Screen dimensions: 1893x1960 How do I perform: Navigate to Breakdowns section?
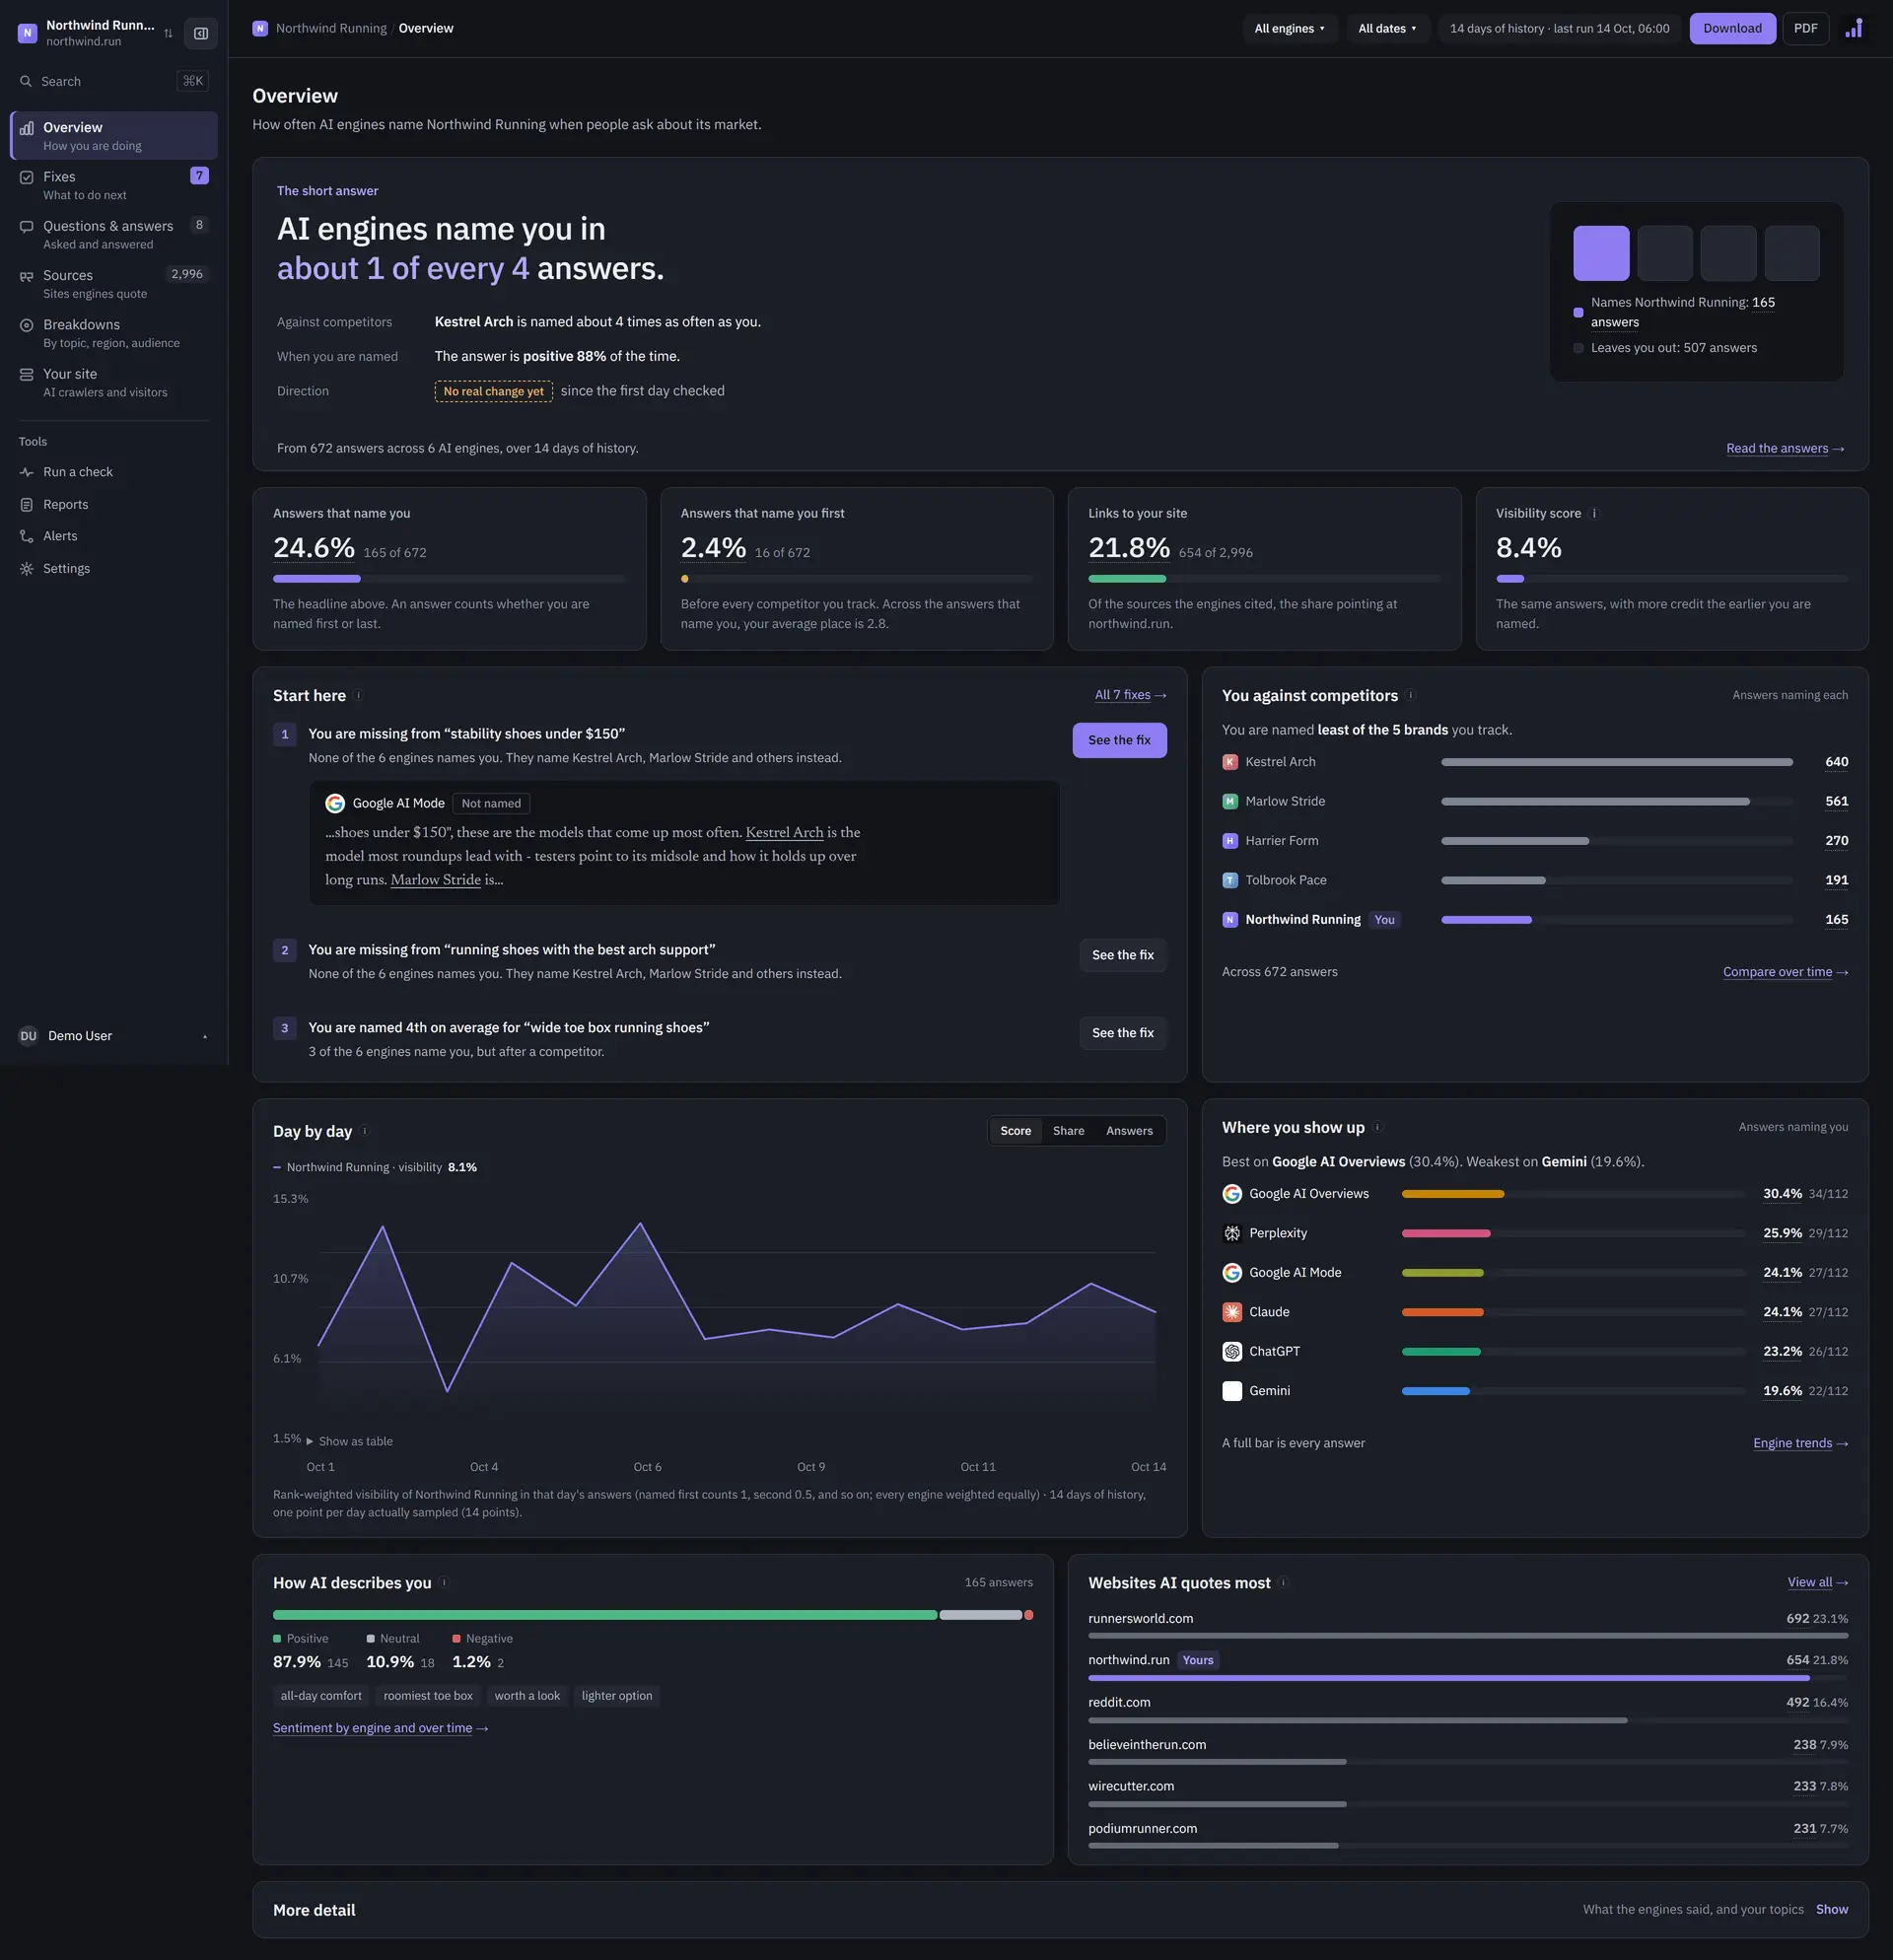click(x=113, y=333)
